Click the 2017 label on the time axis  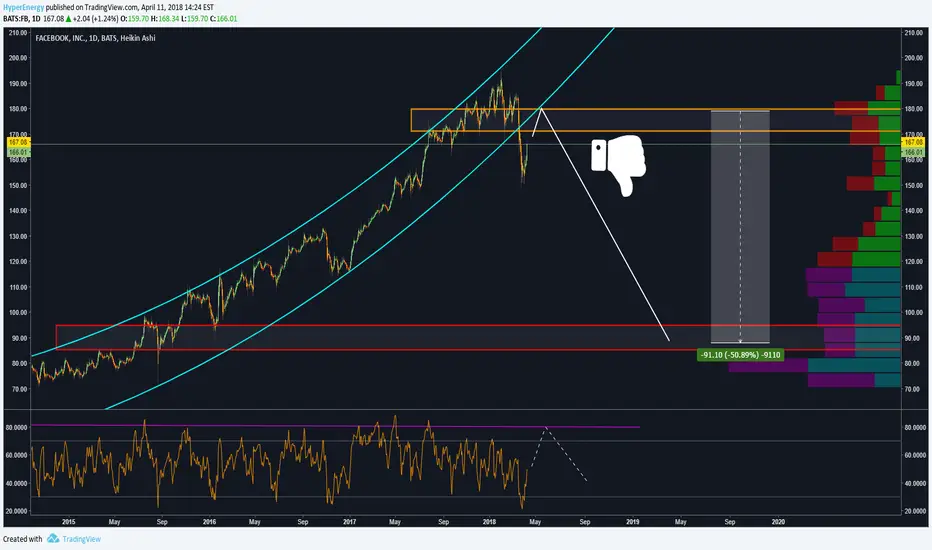coord(350,522)
